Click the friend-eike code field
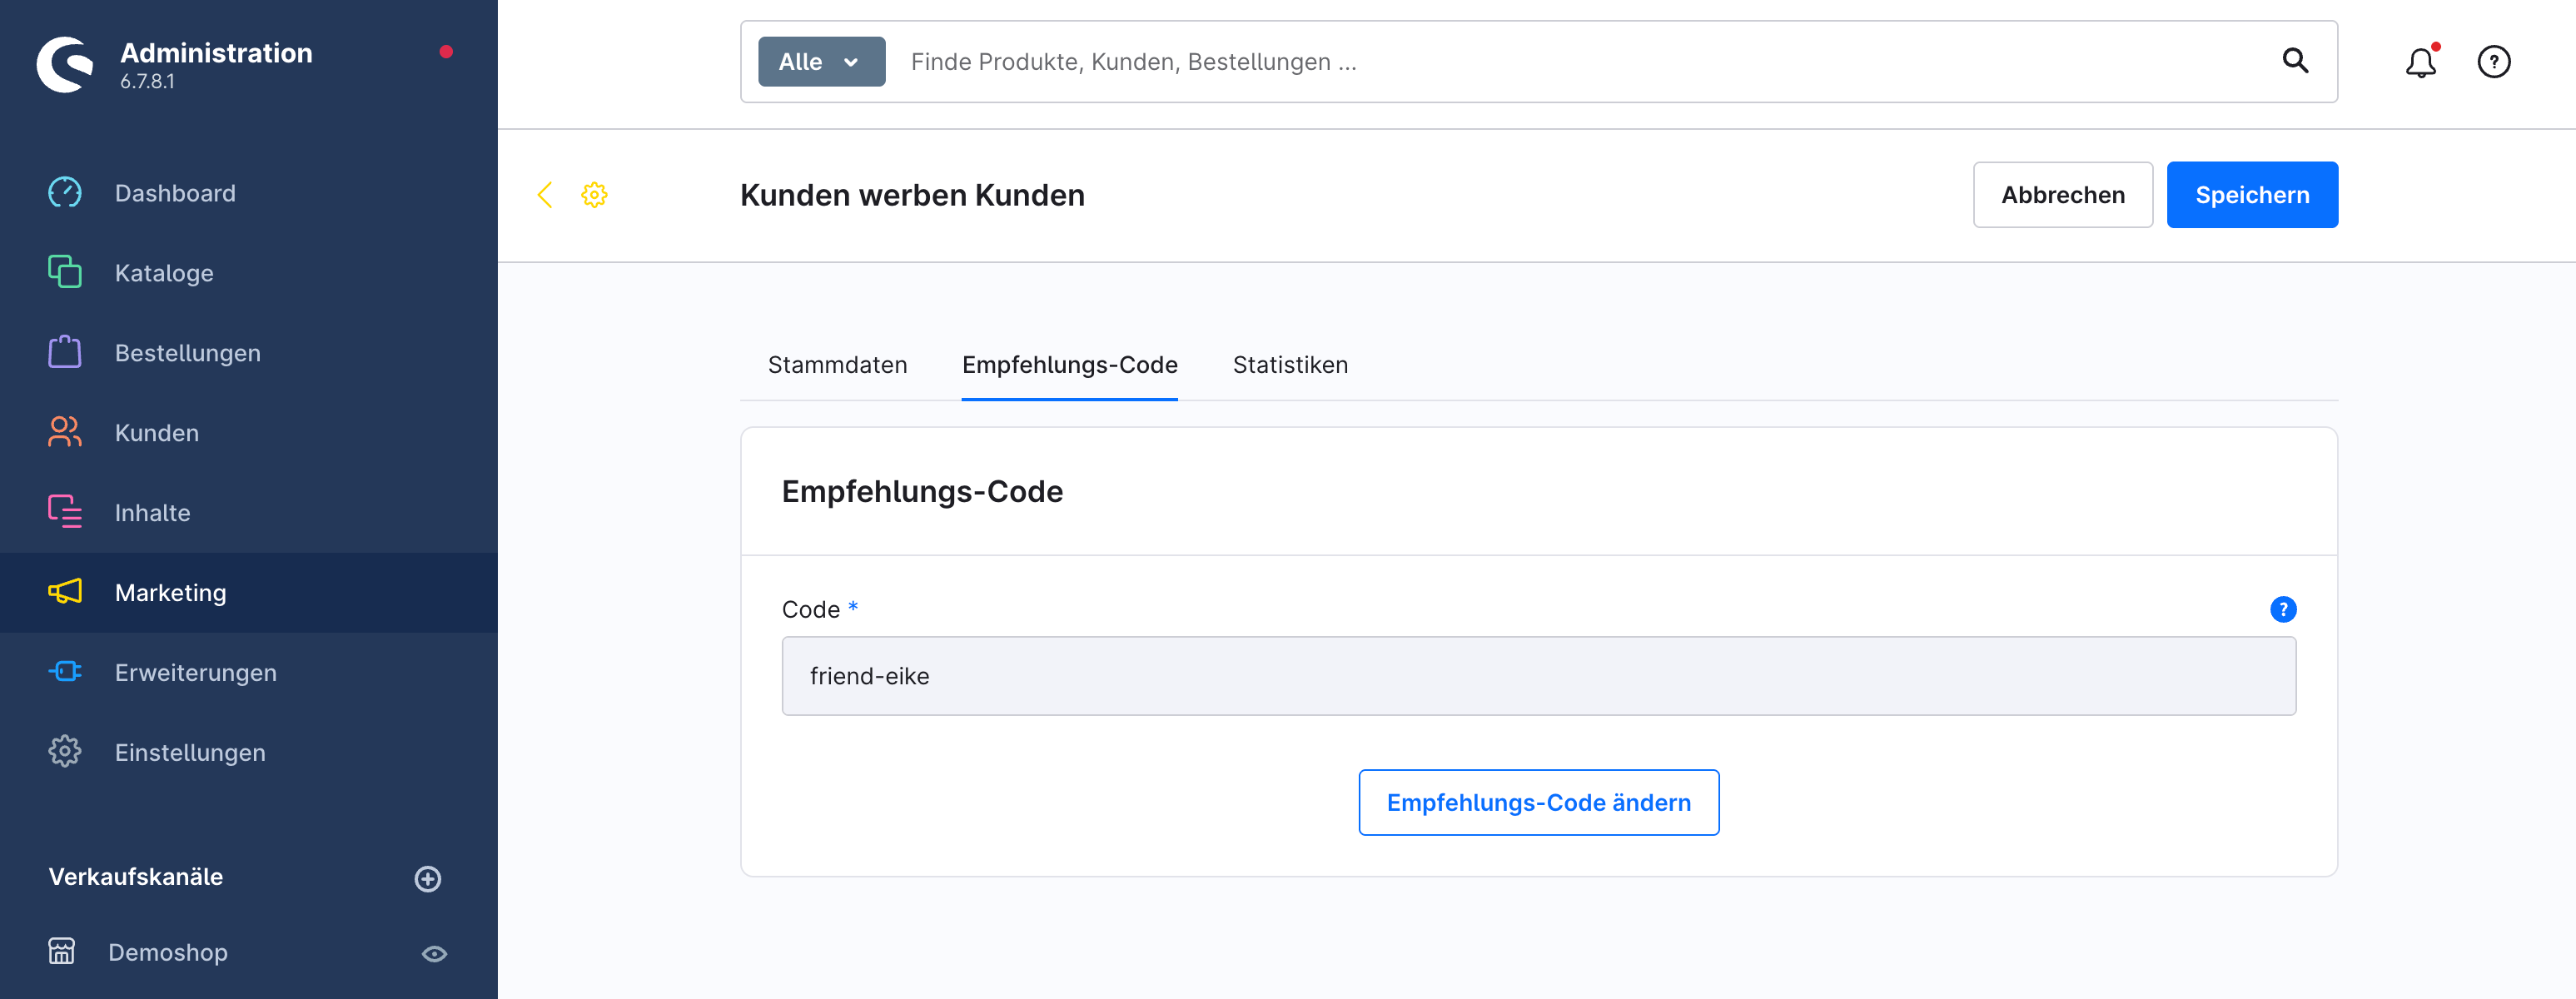This screenshot has height=999, width=2576. [x=1538, y=676]
